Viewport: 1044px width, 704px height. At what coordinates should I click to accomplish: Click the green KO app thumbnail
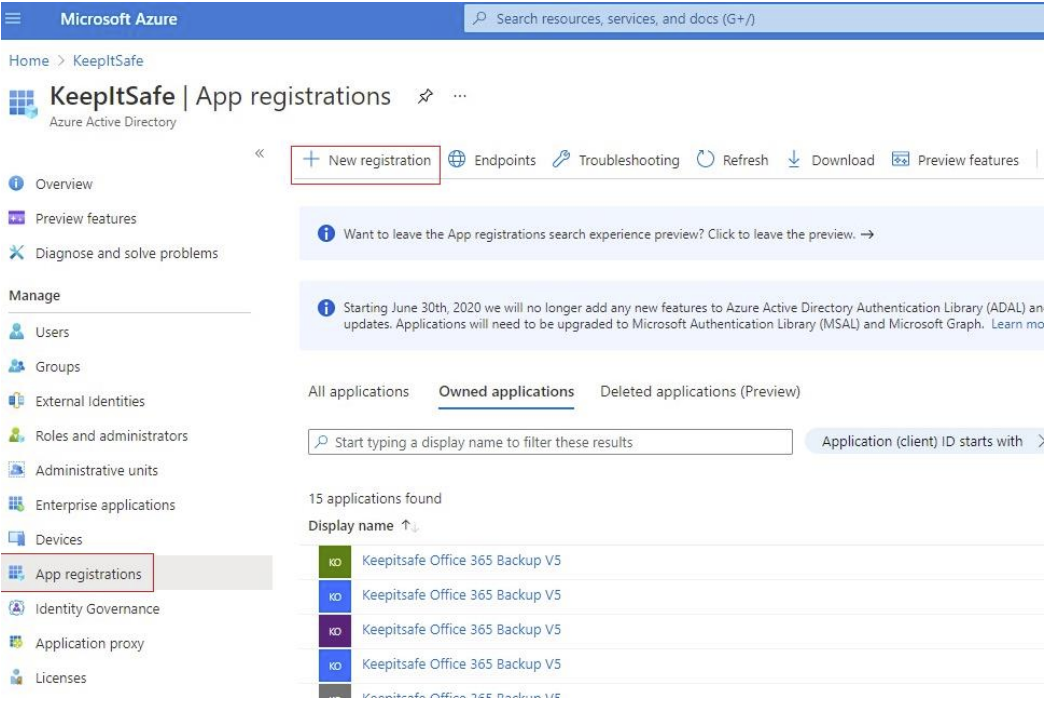coord(334,561)
